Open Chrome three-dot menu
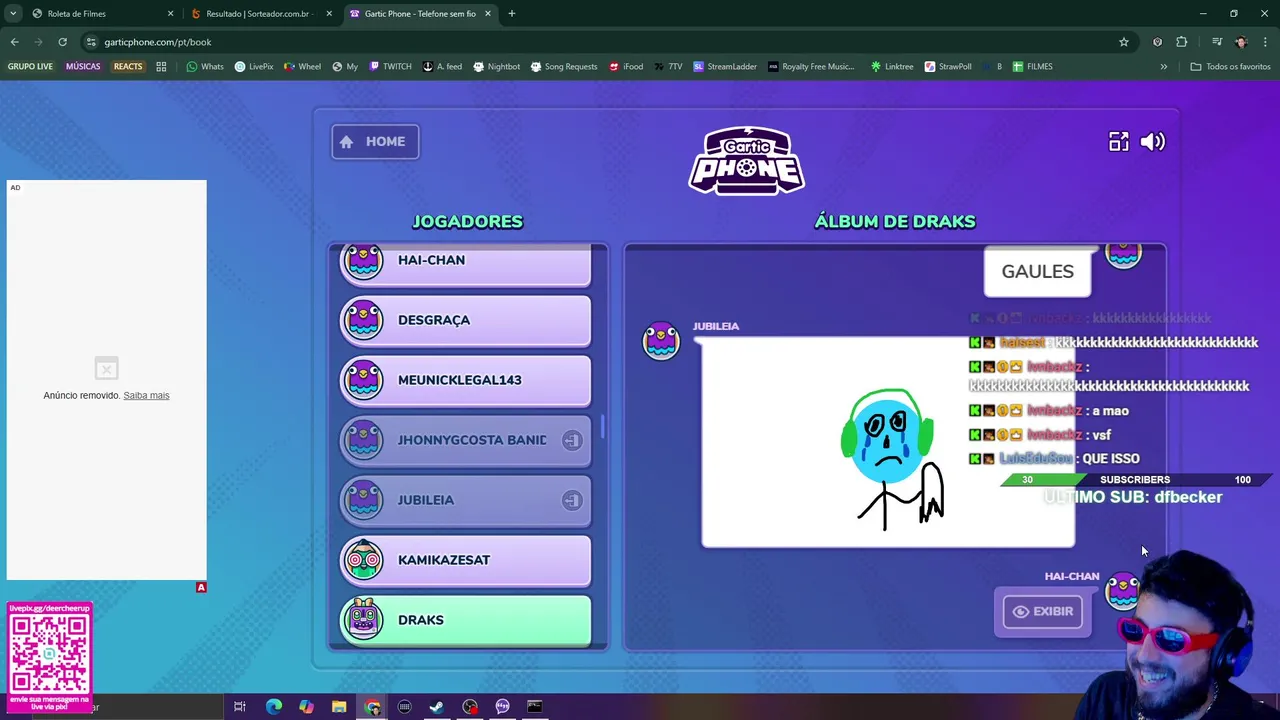This screenshot has height=720, width=1280. pyautogui.click(x=1266, y=42)
